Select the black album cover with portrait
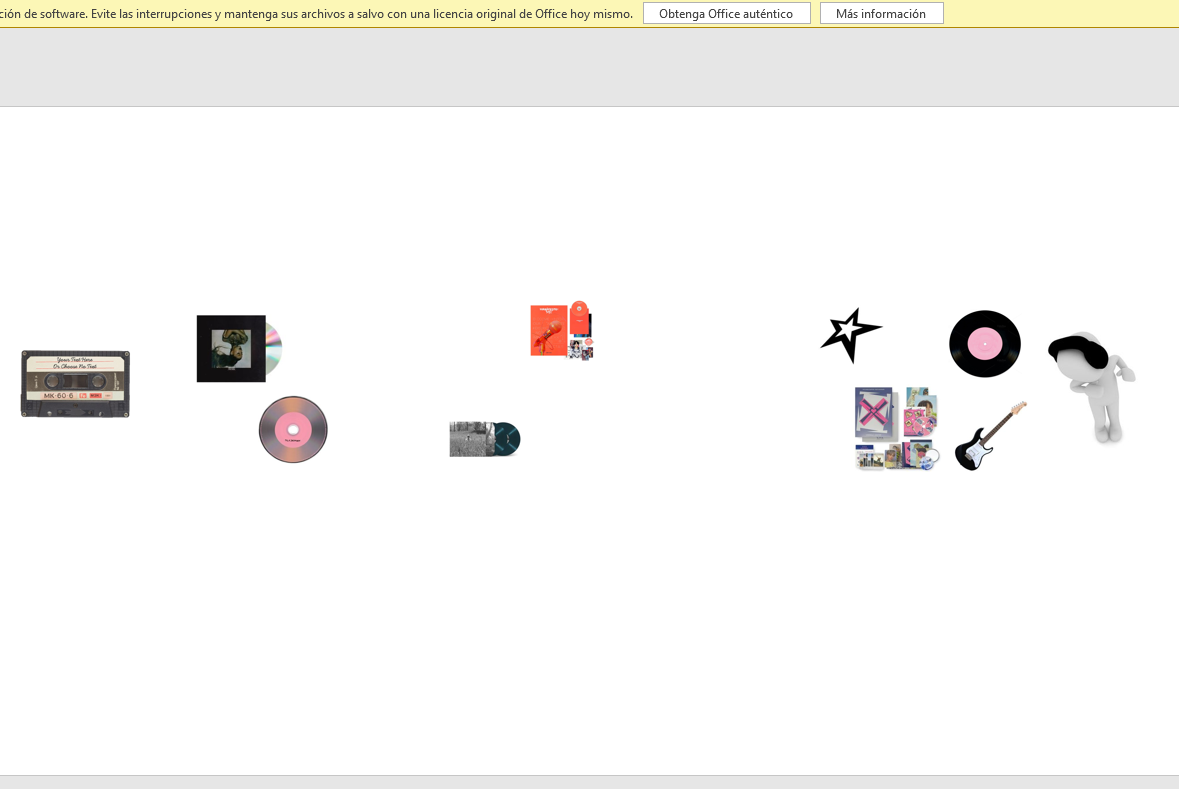Viewport: 1179px width, 789px height. point(231,349)
